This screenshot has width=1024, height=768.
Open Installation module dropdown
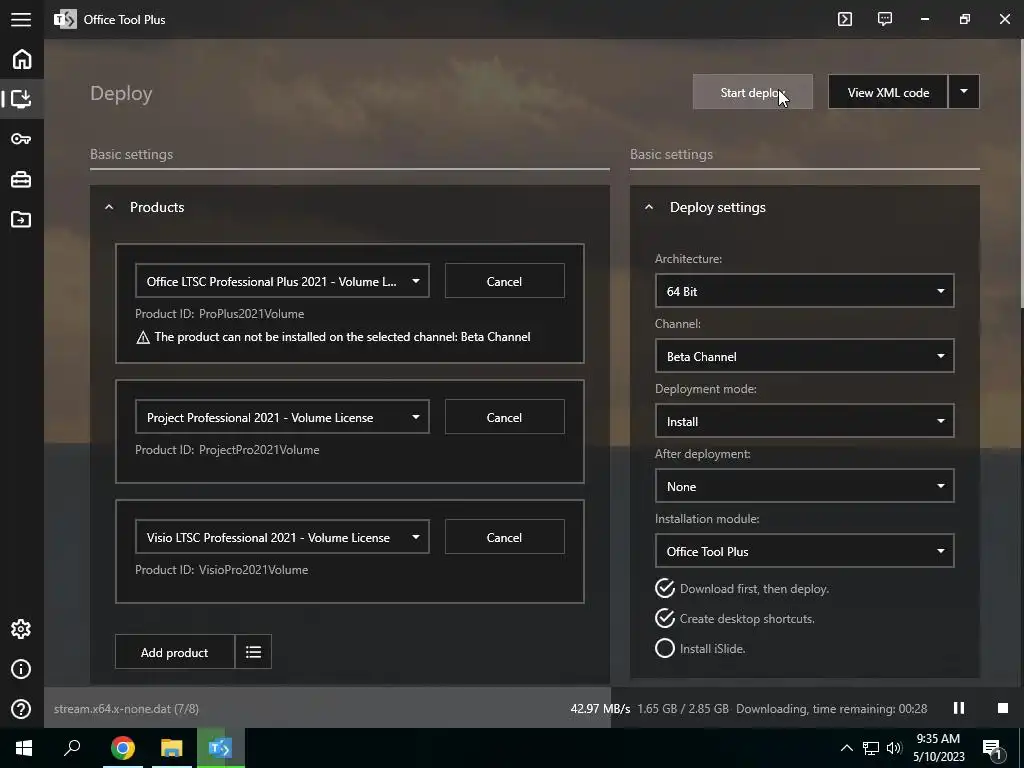(805, 551)
